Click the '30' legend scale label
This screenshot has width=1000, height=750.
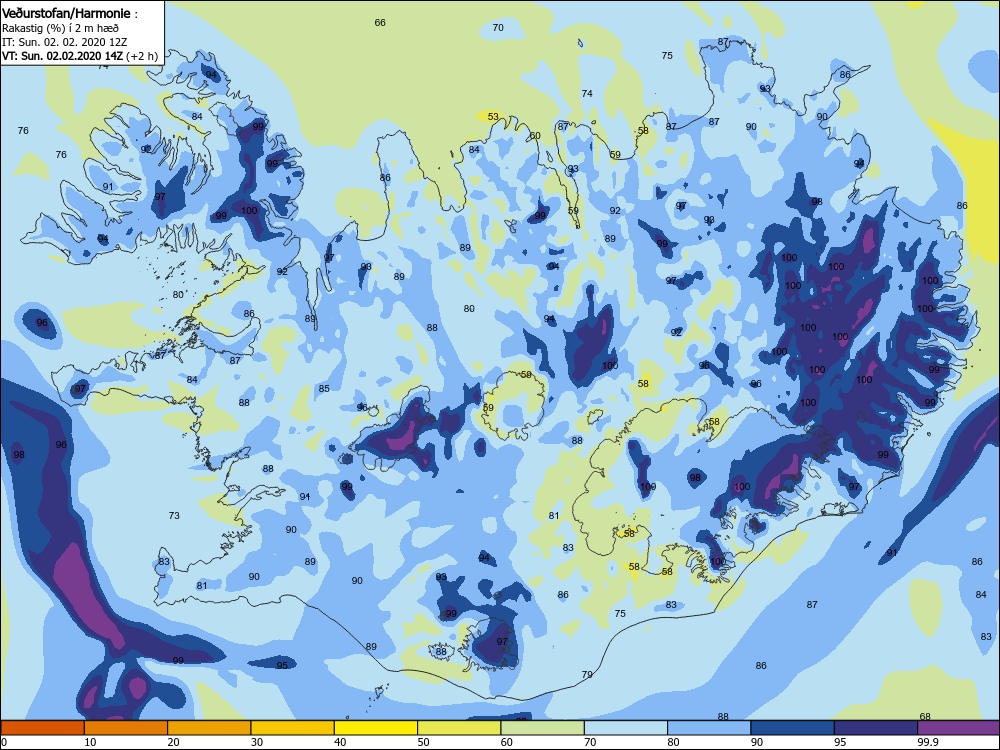point(257,742)
